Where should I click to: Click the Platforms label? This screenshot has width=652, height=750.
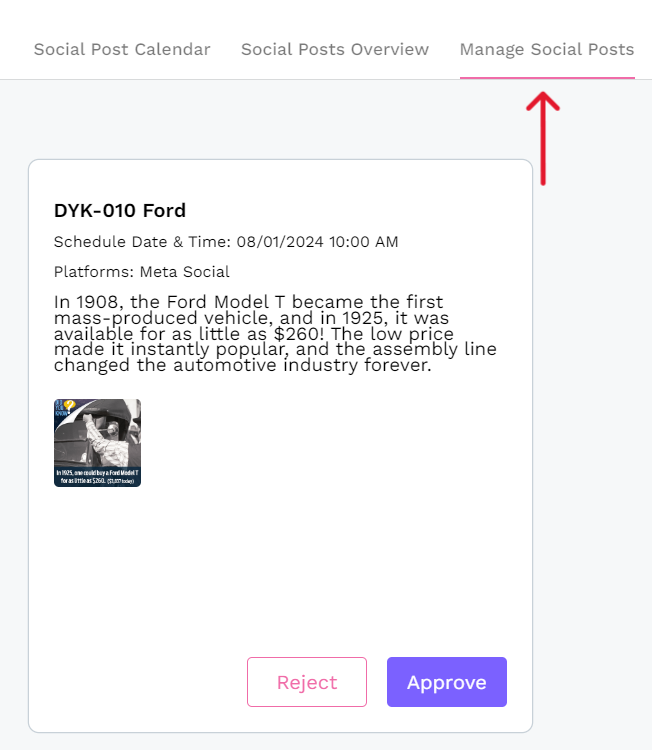(x=94, y=272)
